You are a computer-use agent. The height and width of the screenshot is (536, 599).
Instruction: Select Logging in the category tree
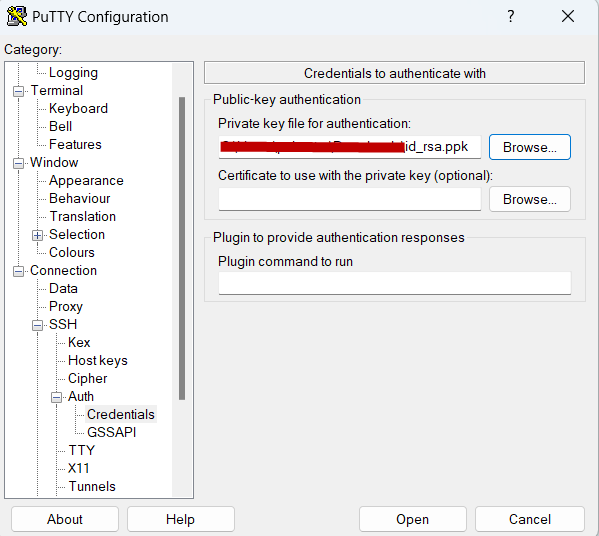[73, 72]
